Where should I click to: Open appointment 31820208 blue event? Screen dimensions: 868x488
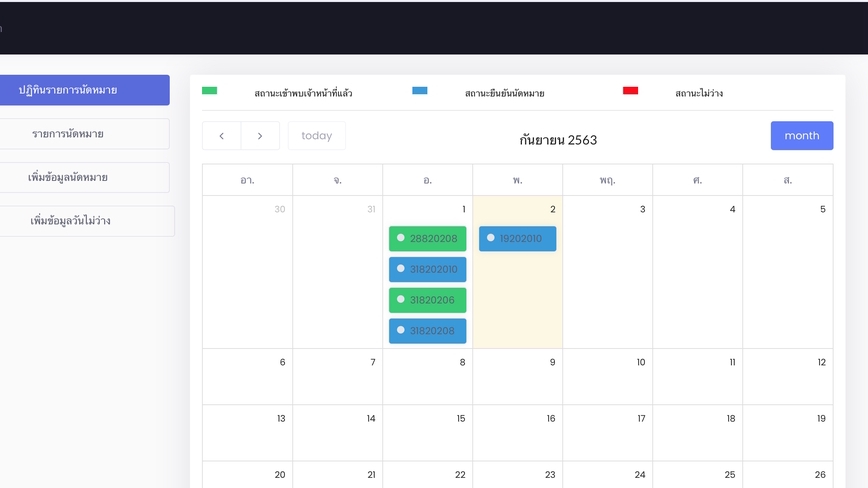click(427, 331)
